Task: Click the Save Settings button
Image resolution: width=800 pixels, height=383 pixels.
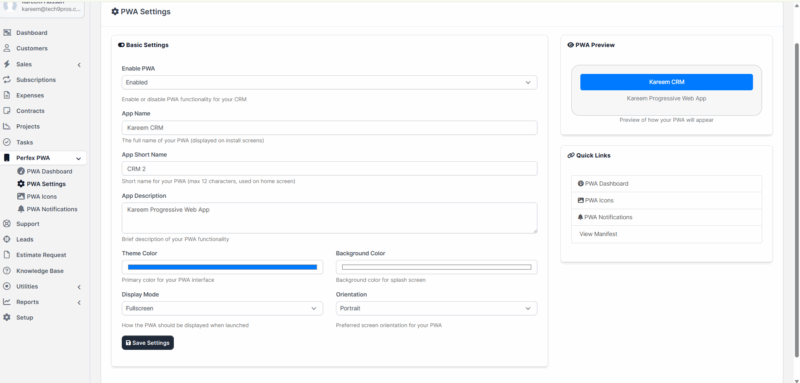Action: coord(147,343)
